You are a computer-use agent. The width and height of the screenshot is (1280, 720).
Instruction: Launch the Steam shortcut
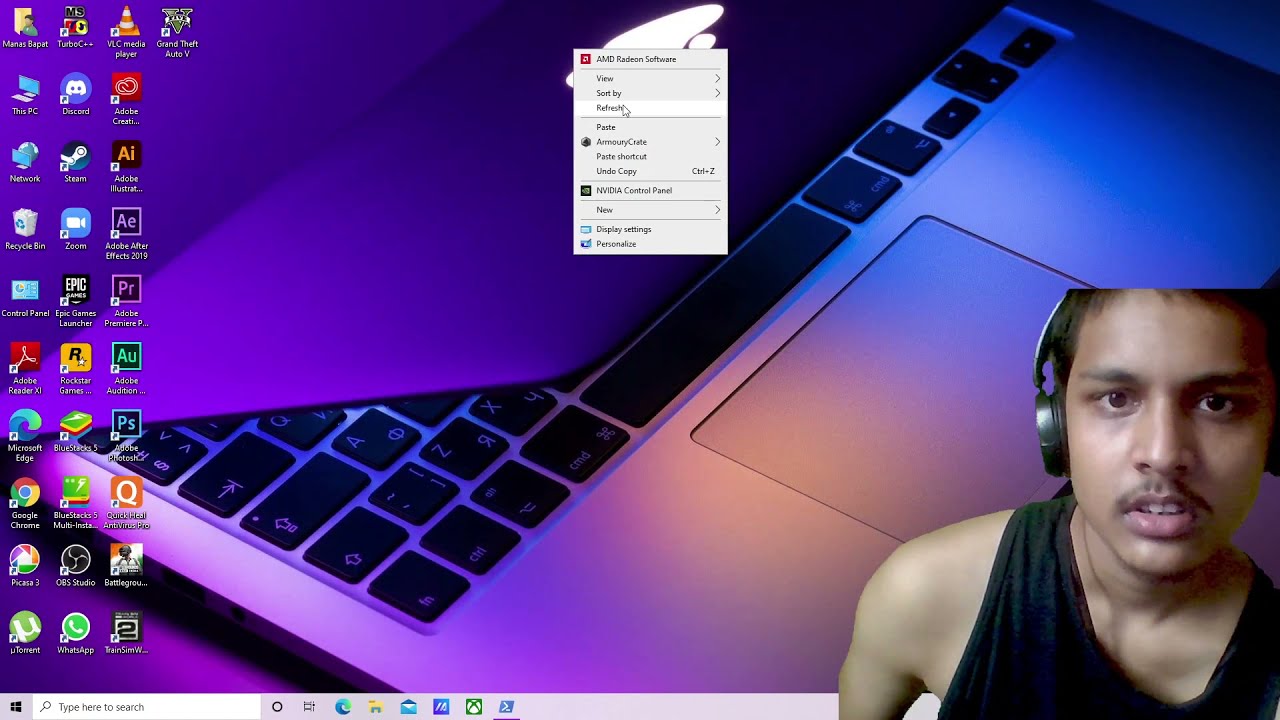click(x=75, y=163)
